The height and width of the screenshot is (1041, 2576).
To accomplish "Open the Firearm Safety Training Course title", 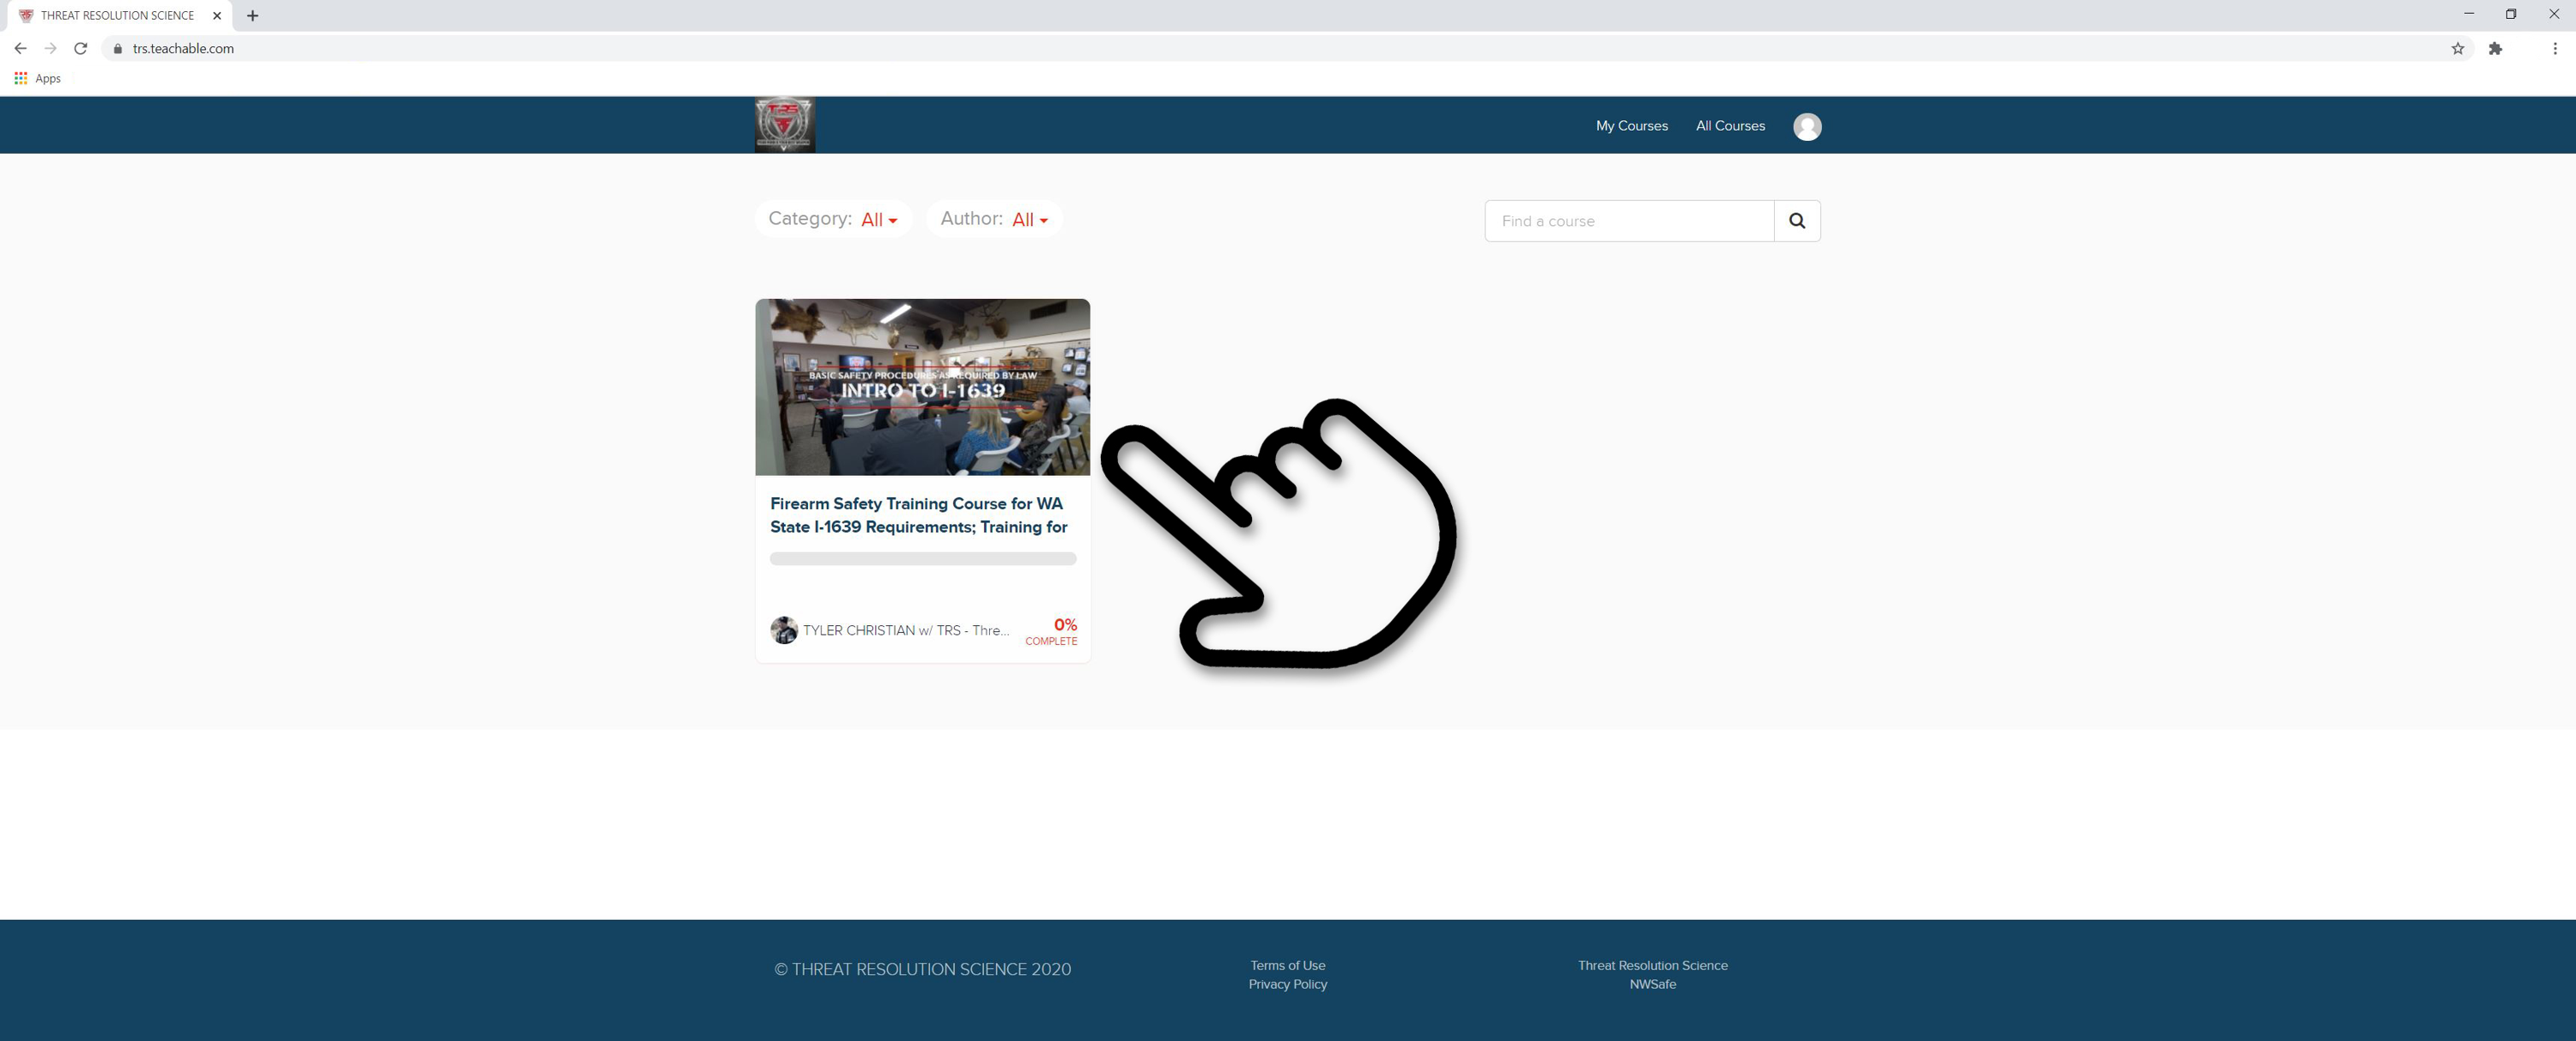I will [x=918, y=515].
